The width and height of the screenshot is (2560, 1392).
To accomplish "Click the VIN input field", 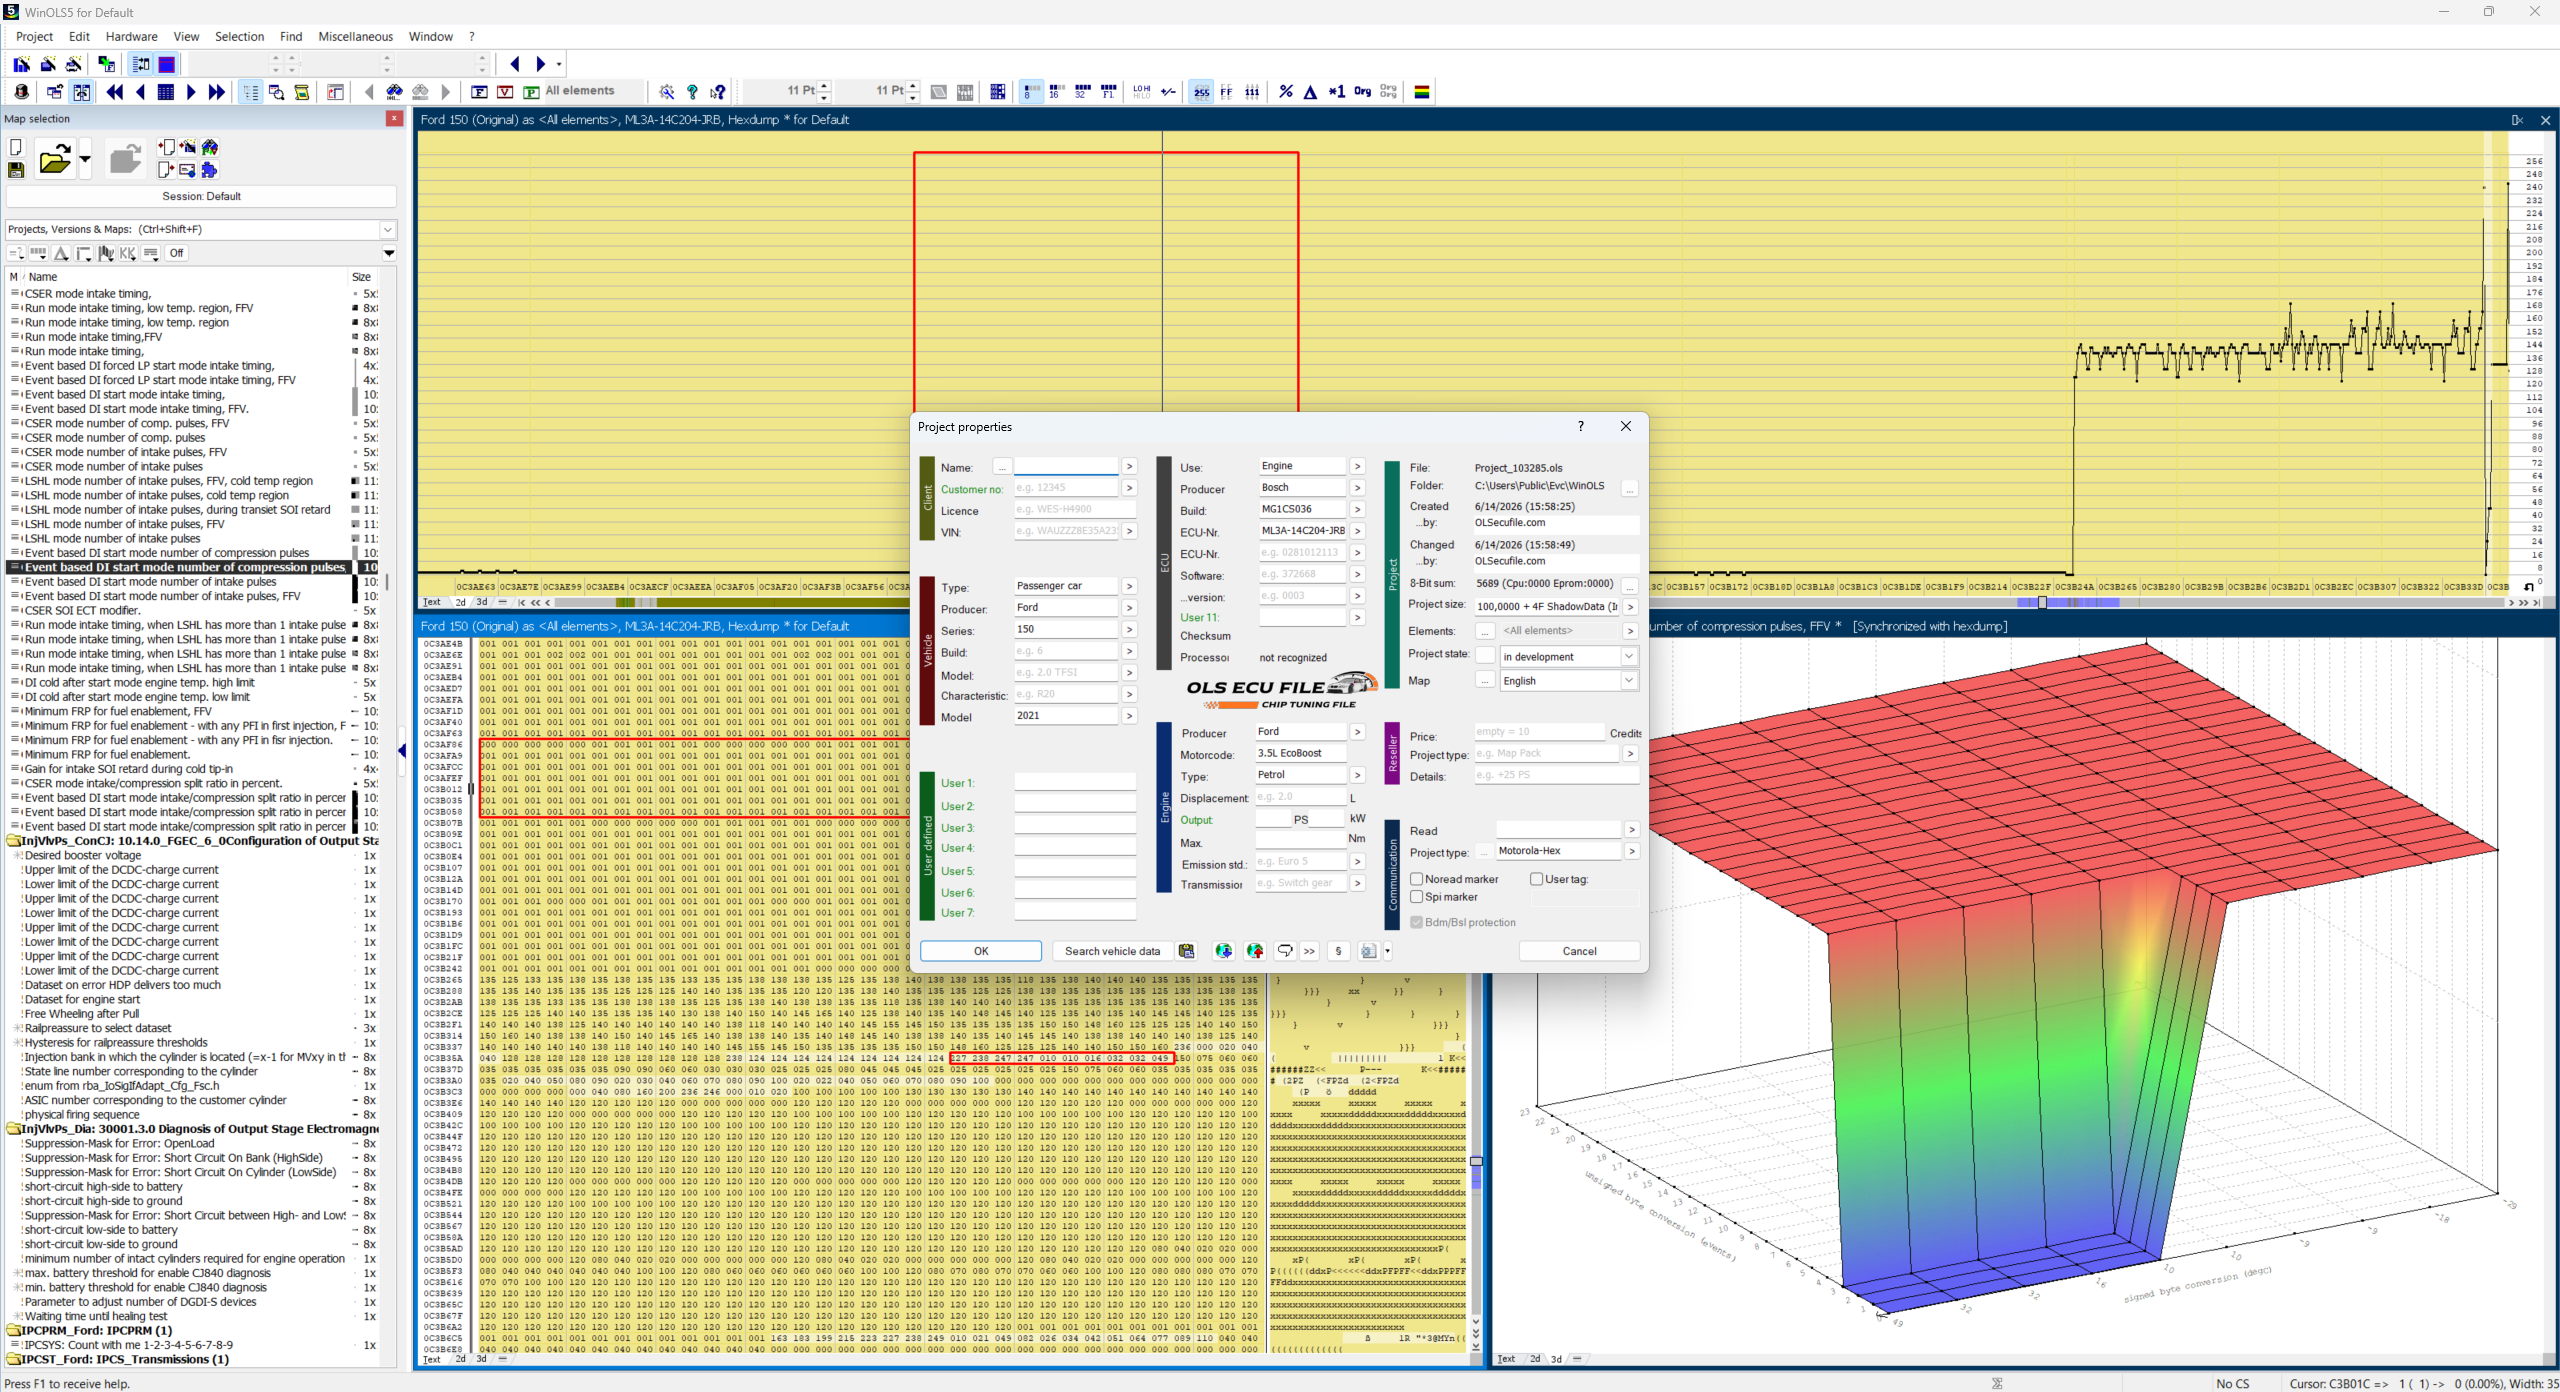I will coord(1066,531).
